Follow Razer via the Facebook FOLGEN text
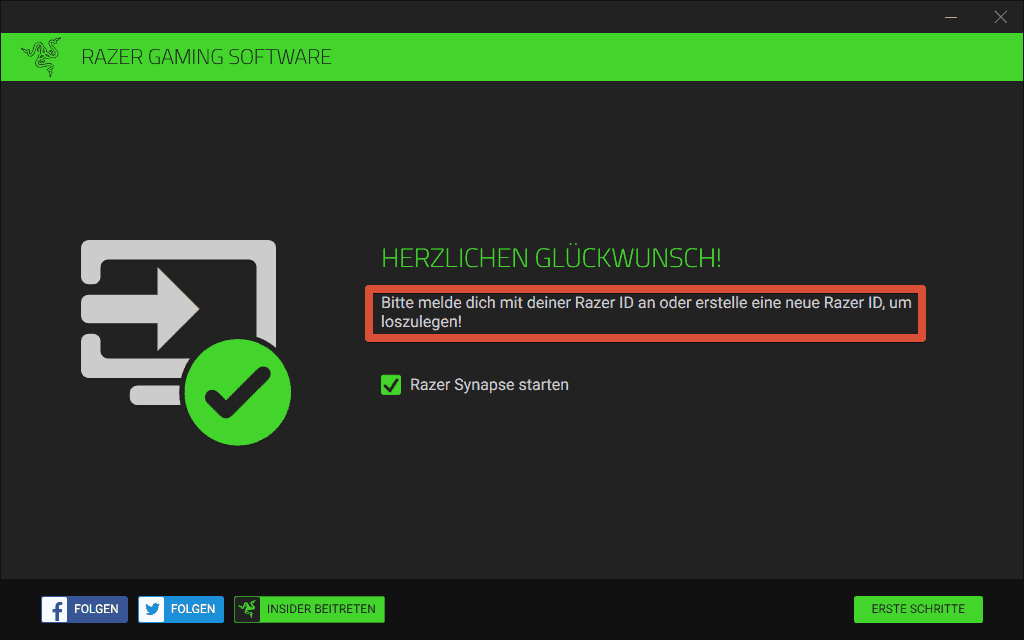Image resolution: width=1024 pixels, height=640 pixels. point(96,609)
